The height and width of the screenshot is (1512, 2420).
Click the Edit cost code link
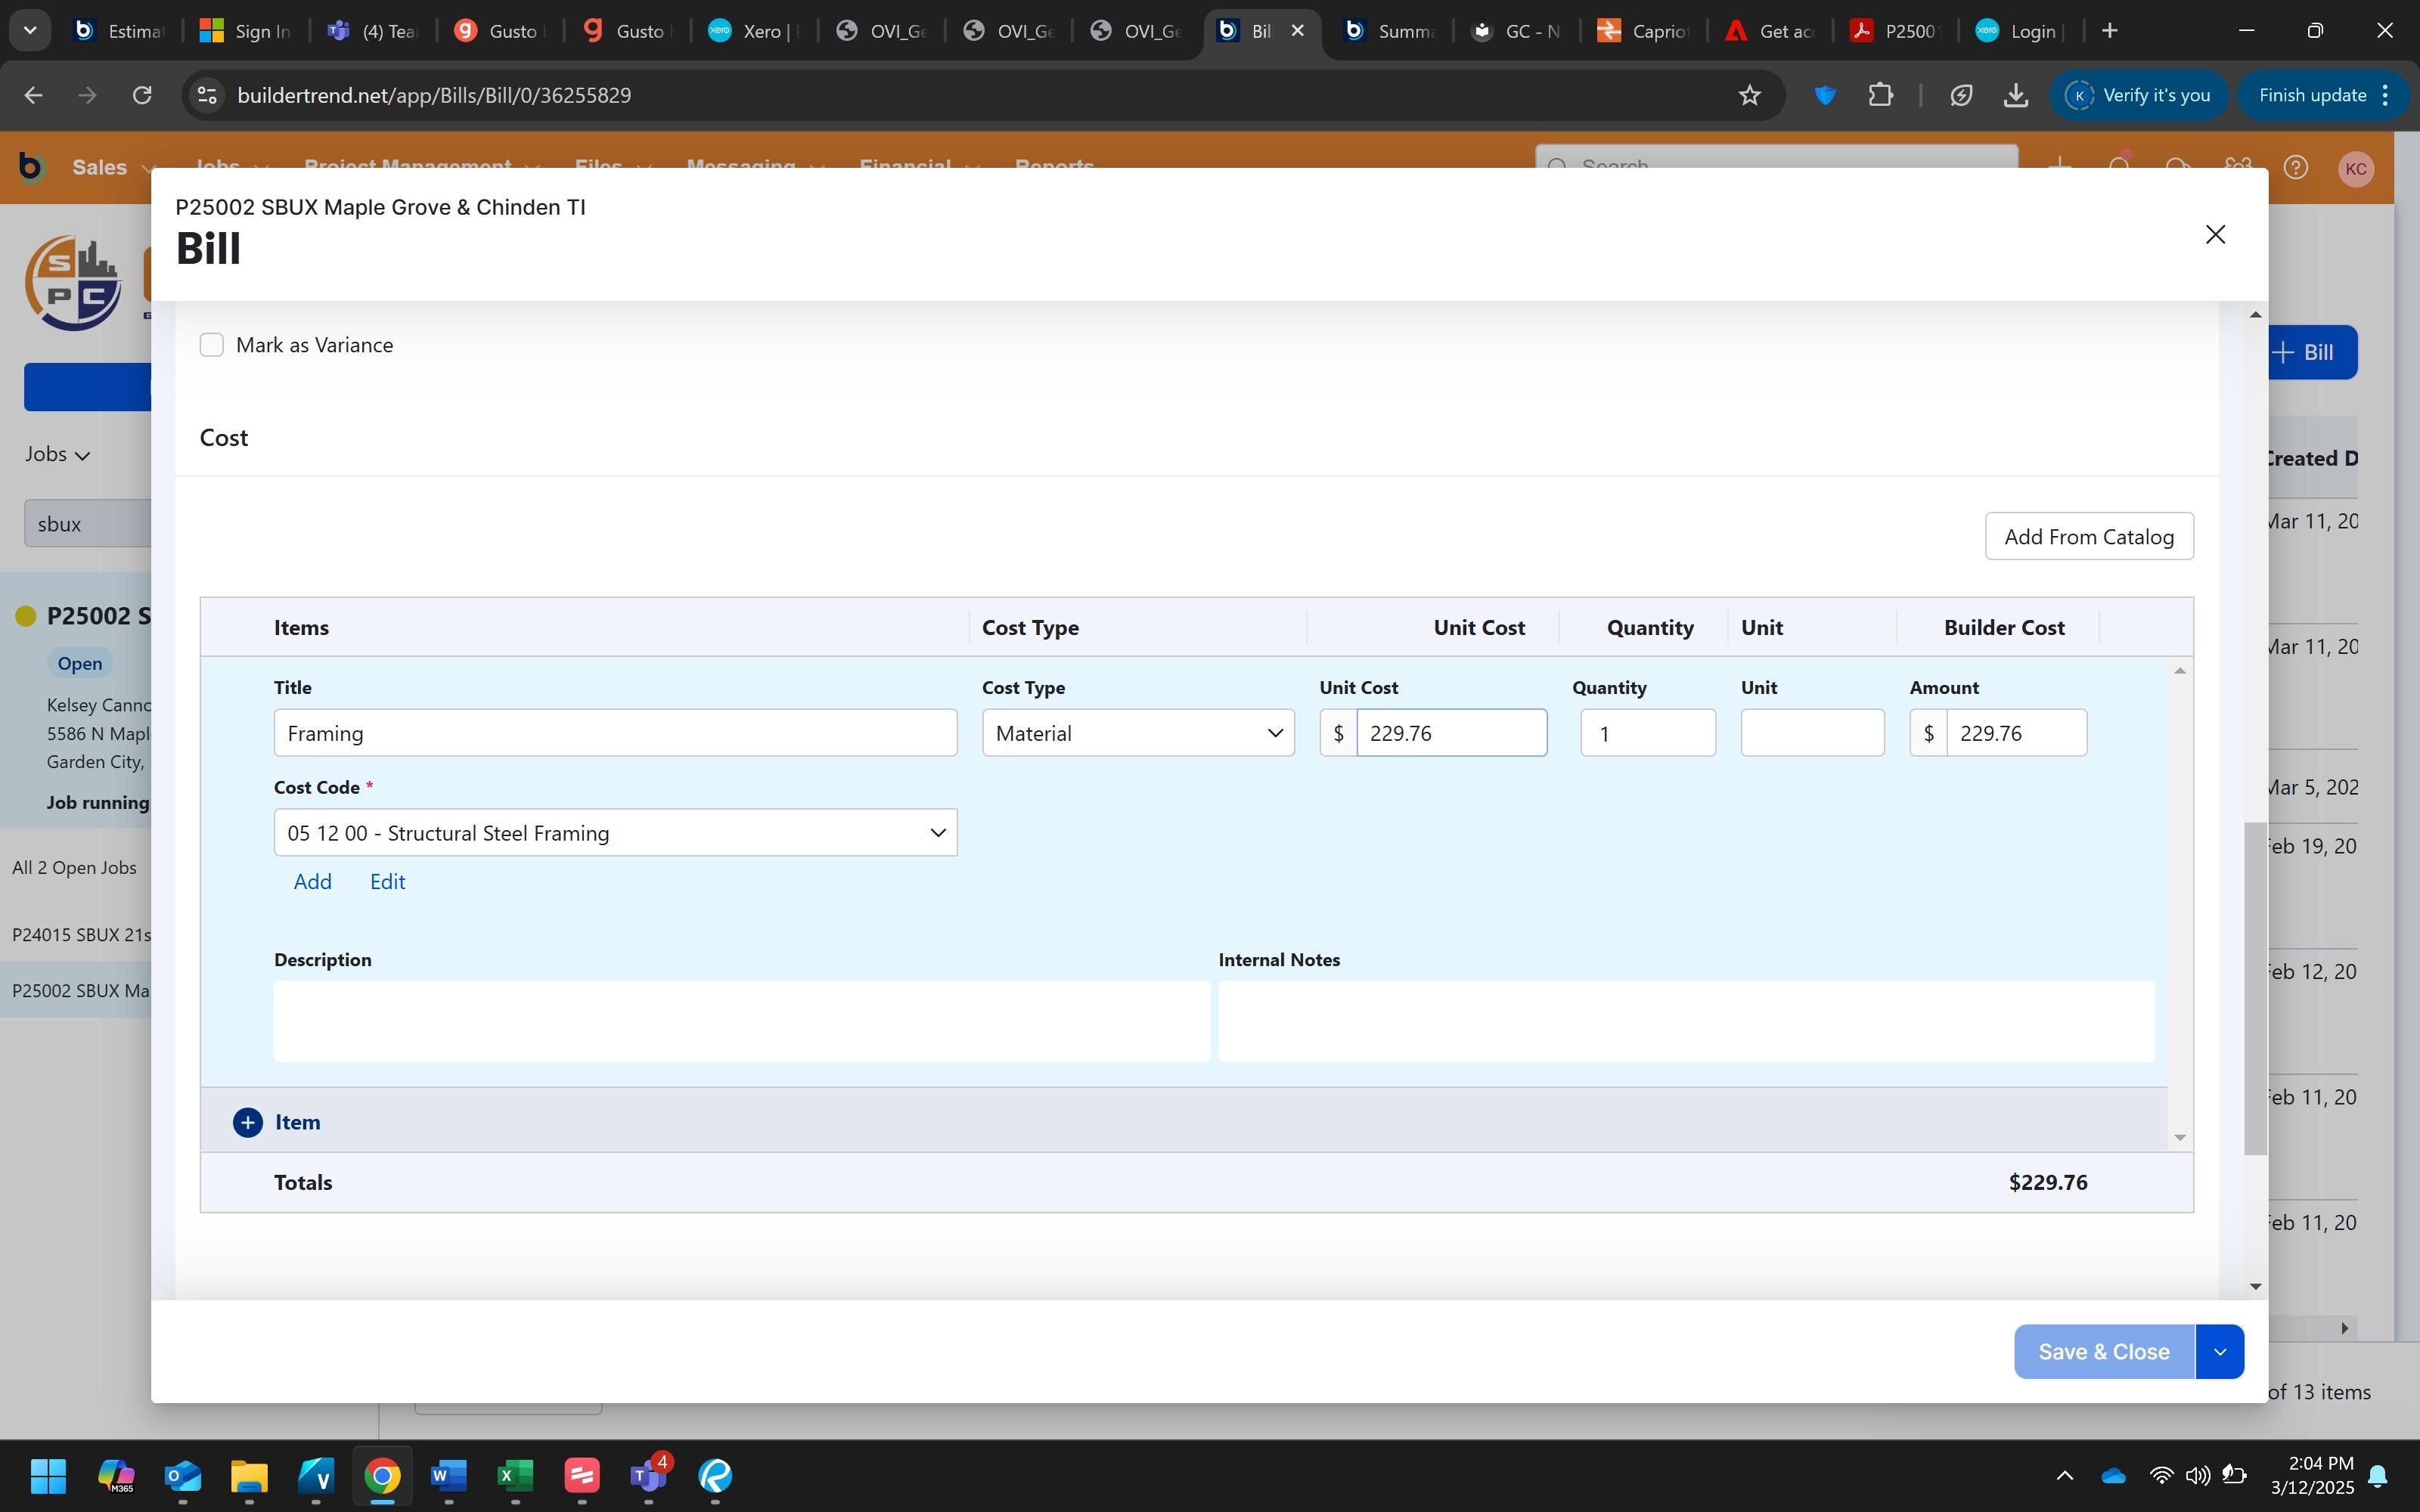(387, 881)
